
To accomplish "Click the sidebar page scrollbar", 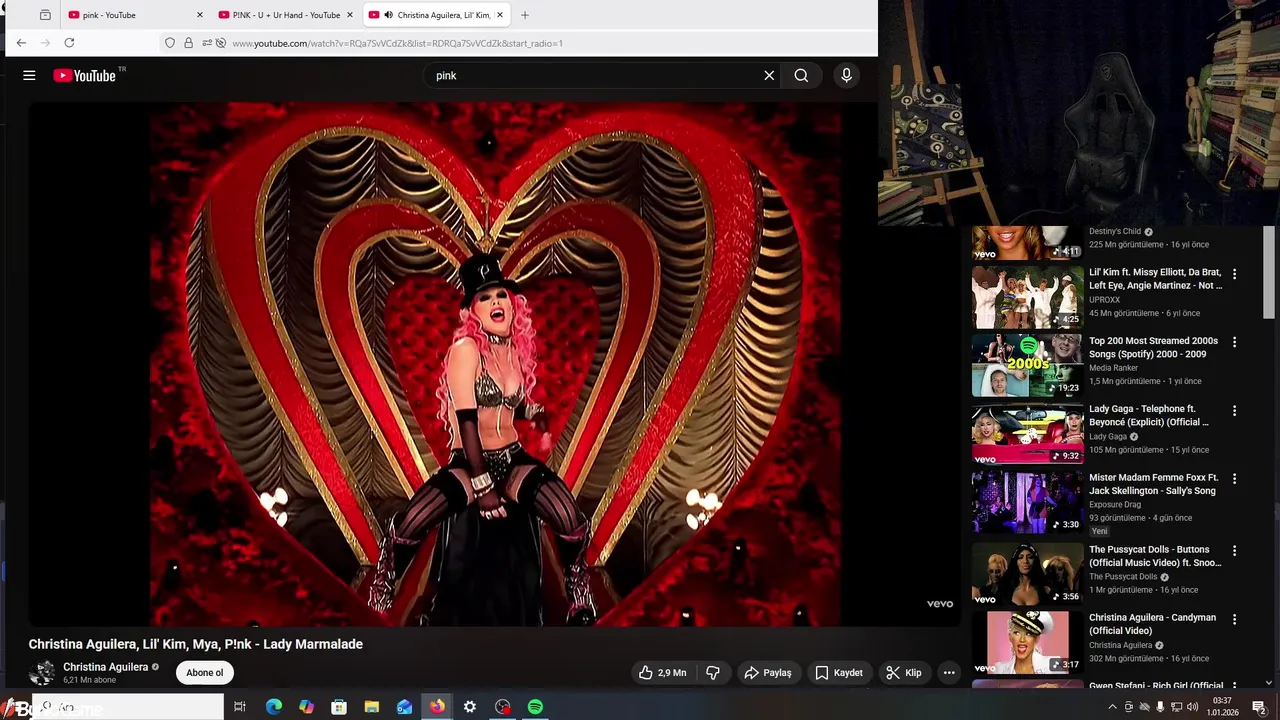I will pos(1269,272).
